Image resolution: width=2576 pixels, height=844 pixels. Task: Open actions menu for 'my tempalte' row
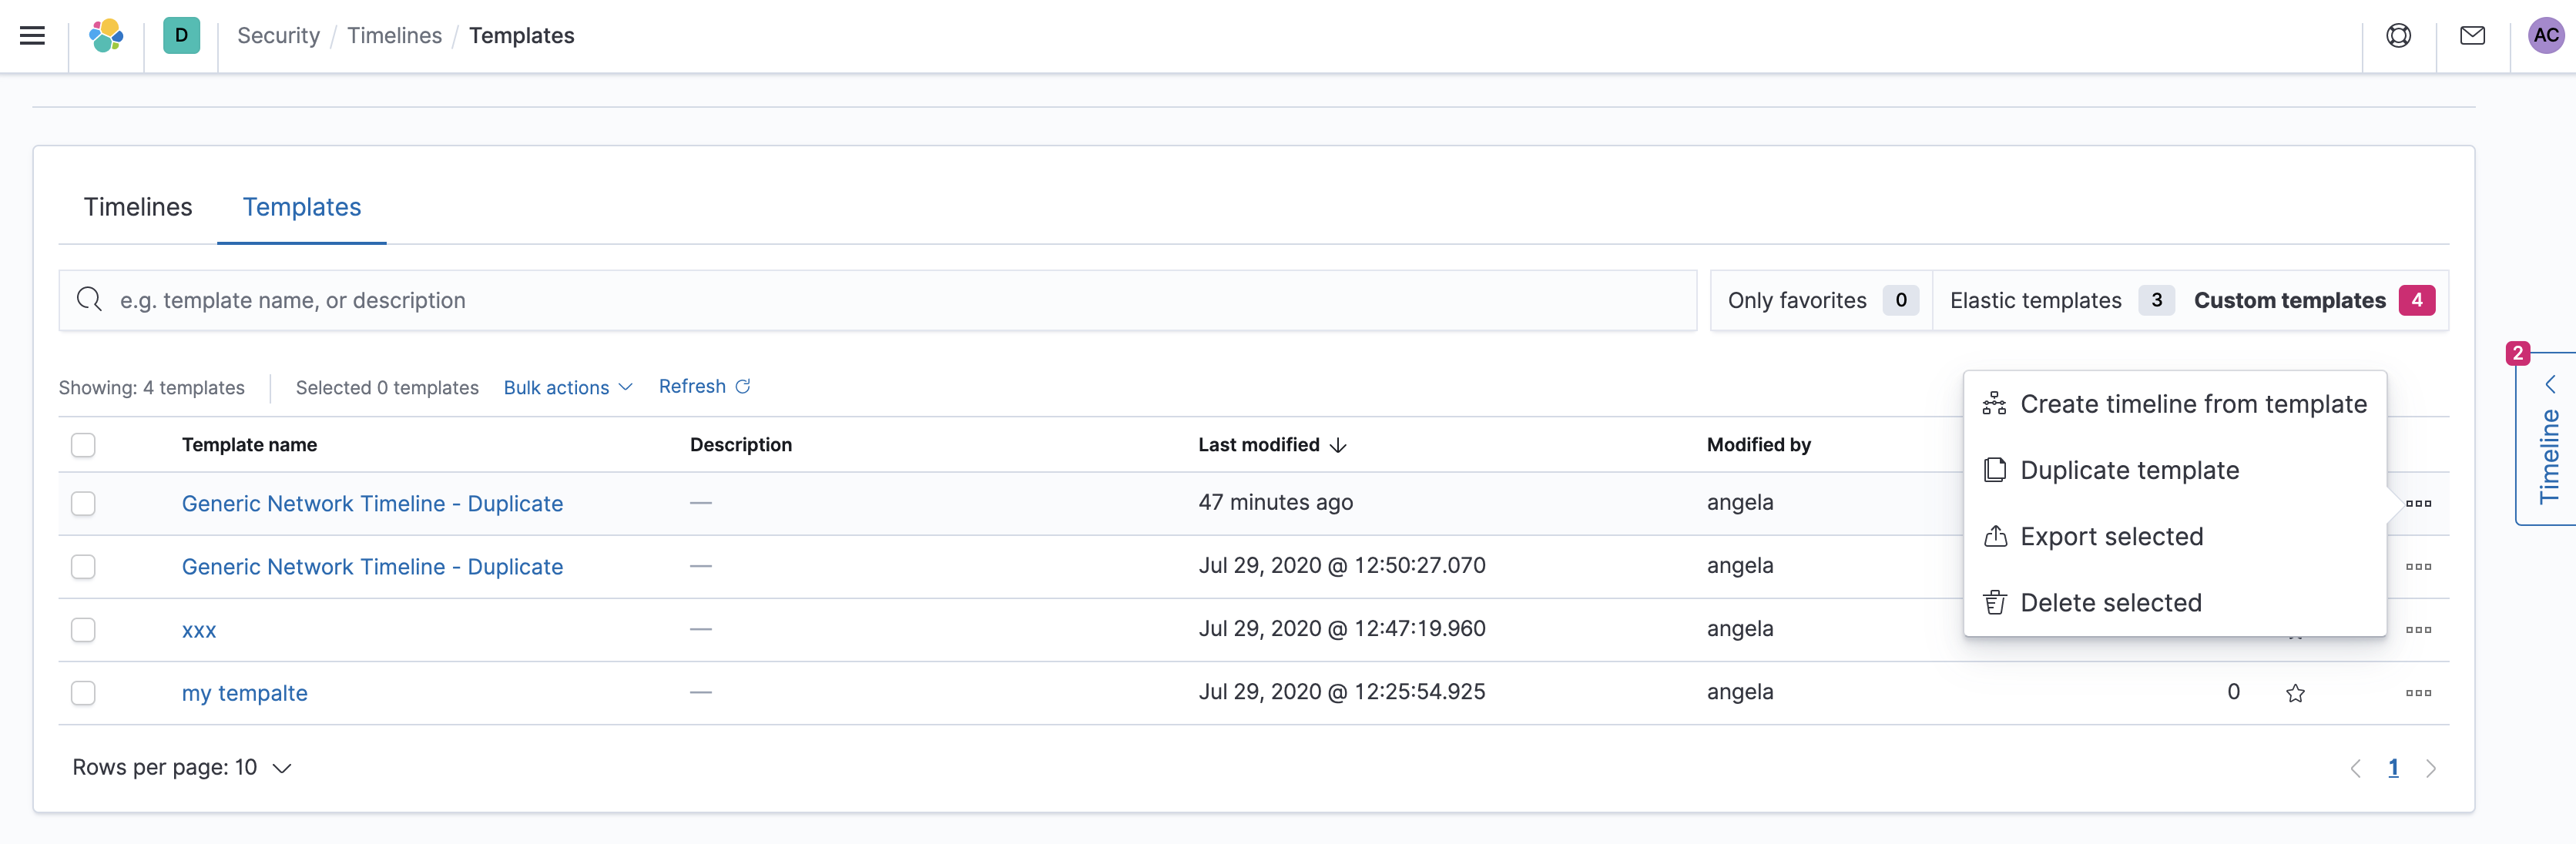pyautogui.click(x=2418, y=693)
